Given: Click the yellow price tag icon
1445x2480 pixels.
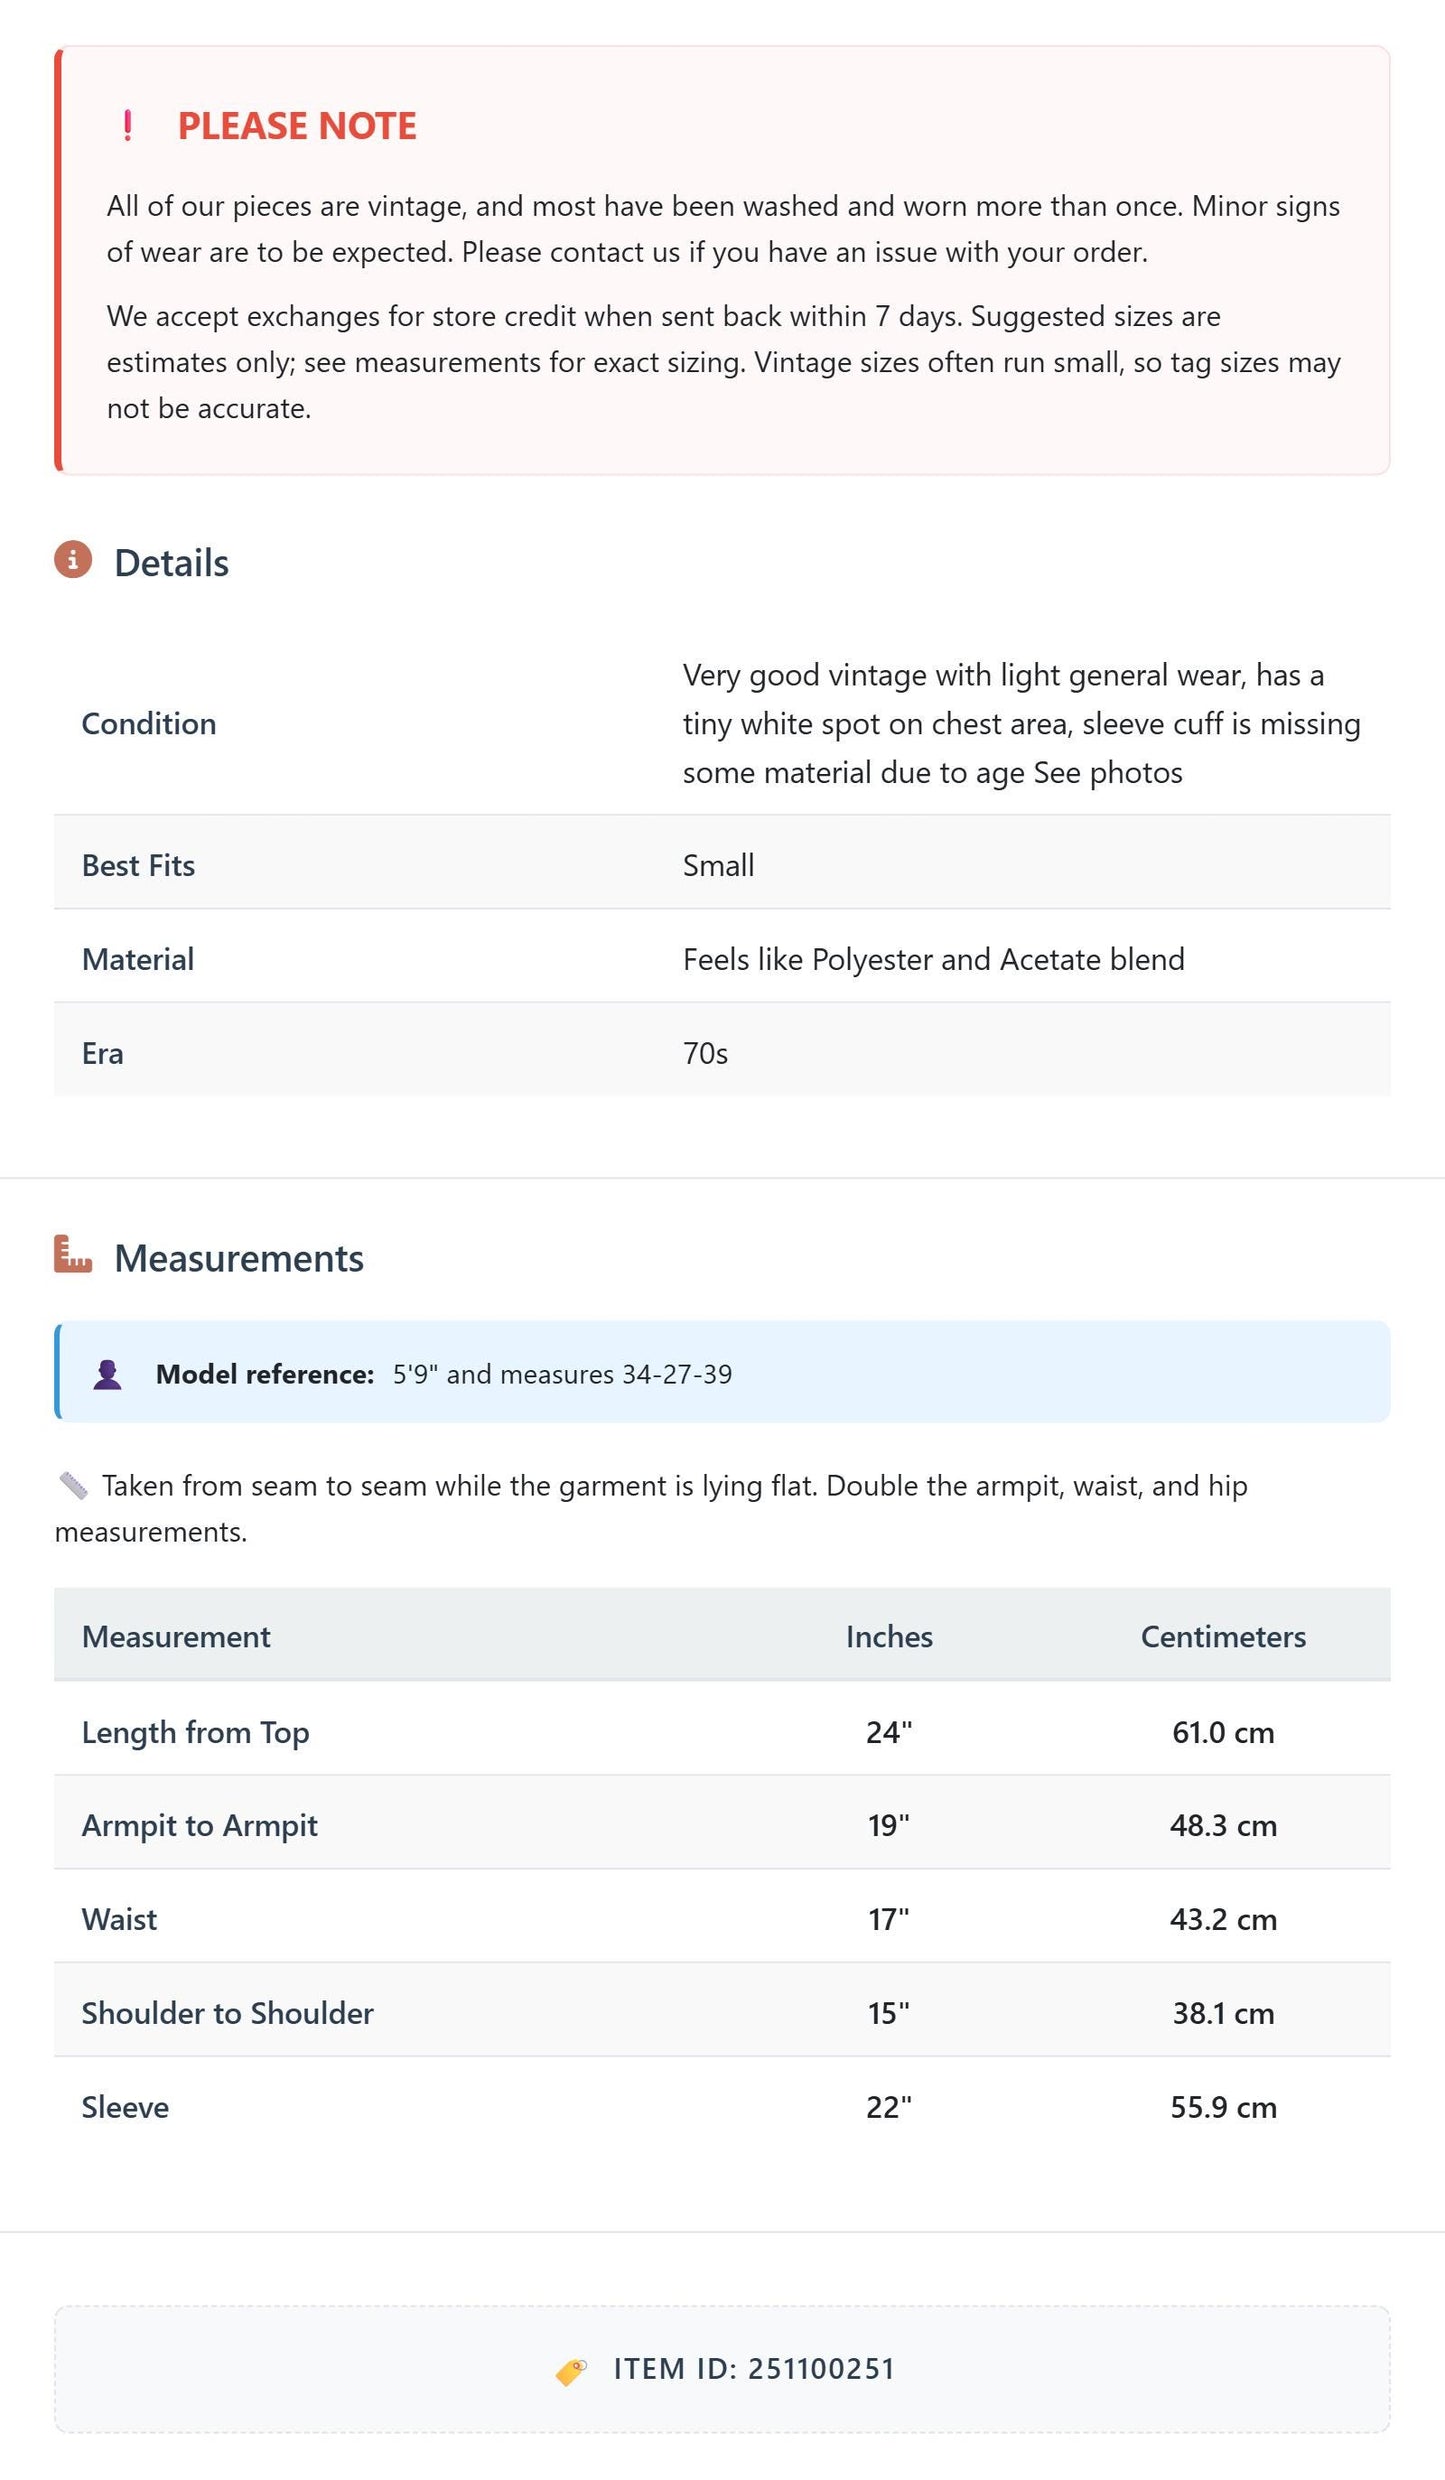Looking at the screenshot, I should 571,2370.
